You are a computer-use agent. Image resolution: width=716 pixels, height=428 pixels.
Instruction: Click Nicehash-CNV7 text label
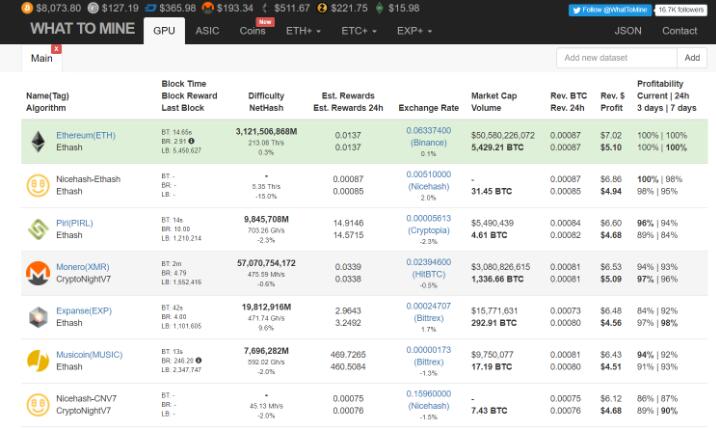86,398
